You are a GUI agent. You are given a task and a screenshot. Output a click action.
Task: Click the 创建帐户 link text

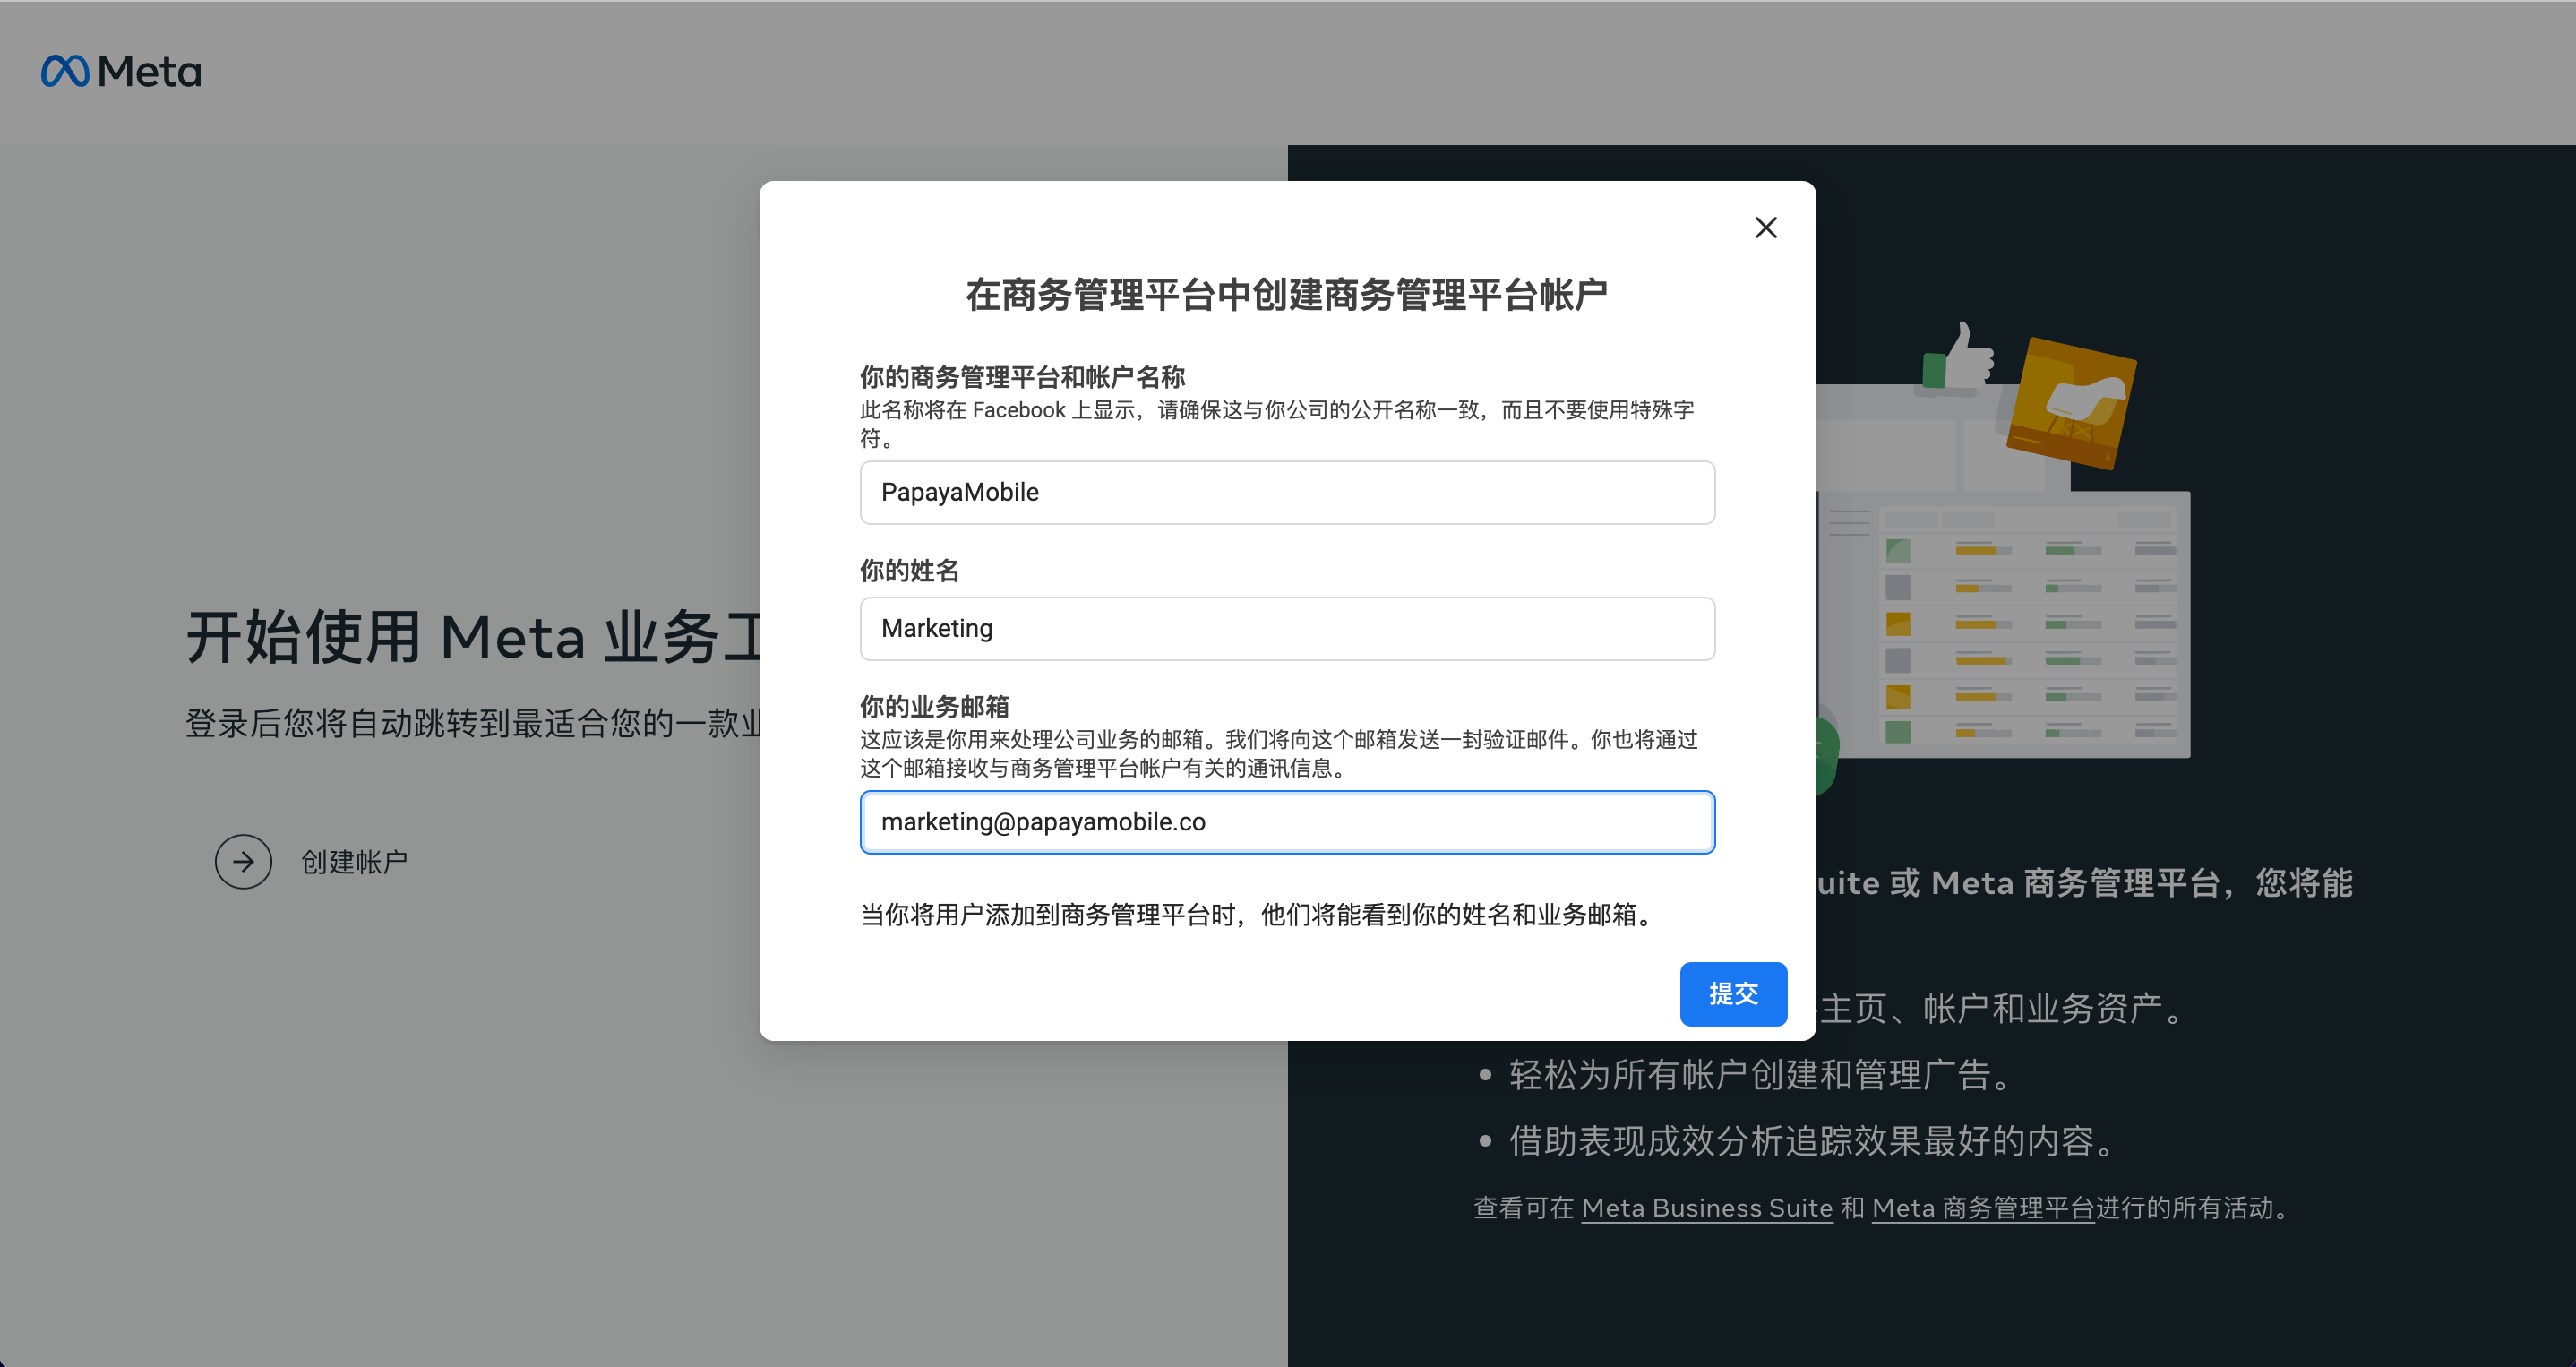(x=354, y=862)
